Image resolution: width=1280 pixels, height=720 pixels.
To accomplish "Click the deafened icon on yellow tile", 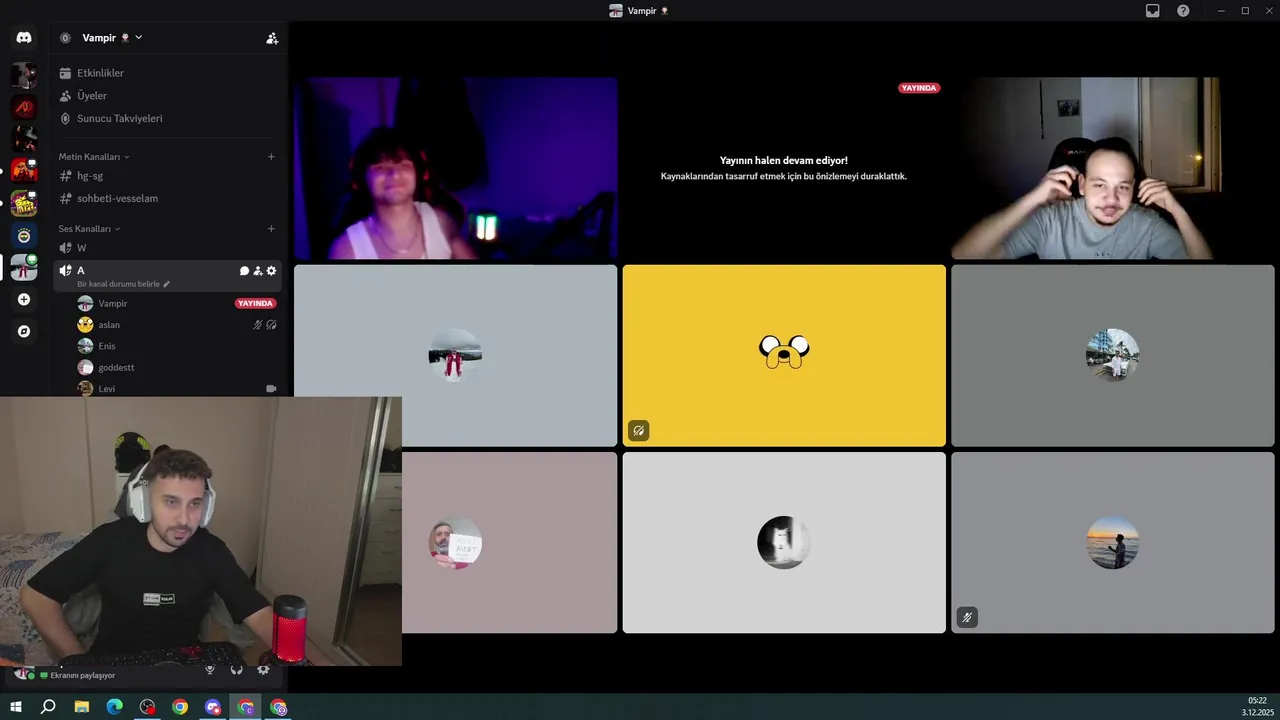I will click(x=639, y=431).
